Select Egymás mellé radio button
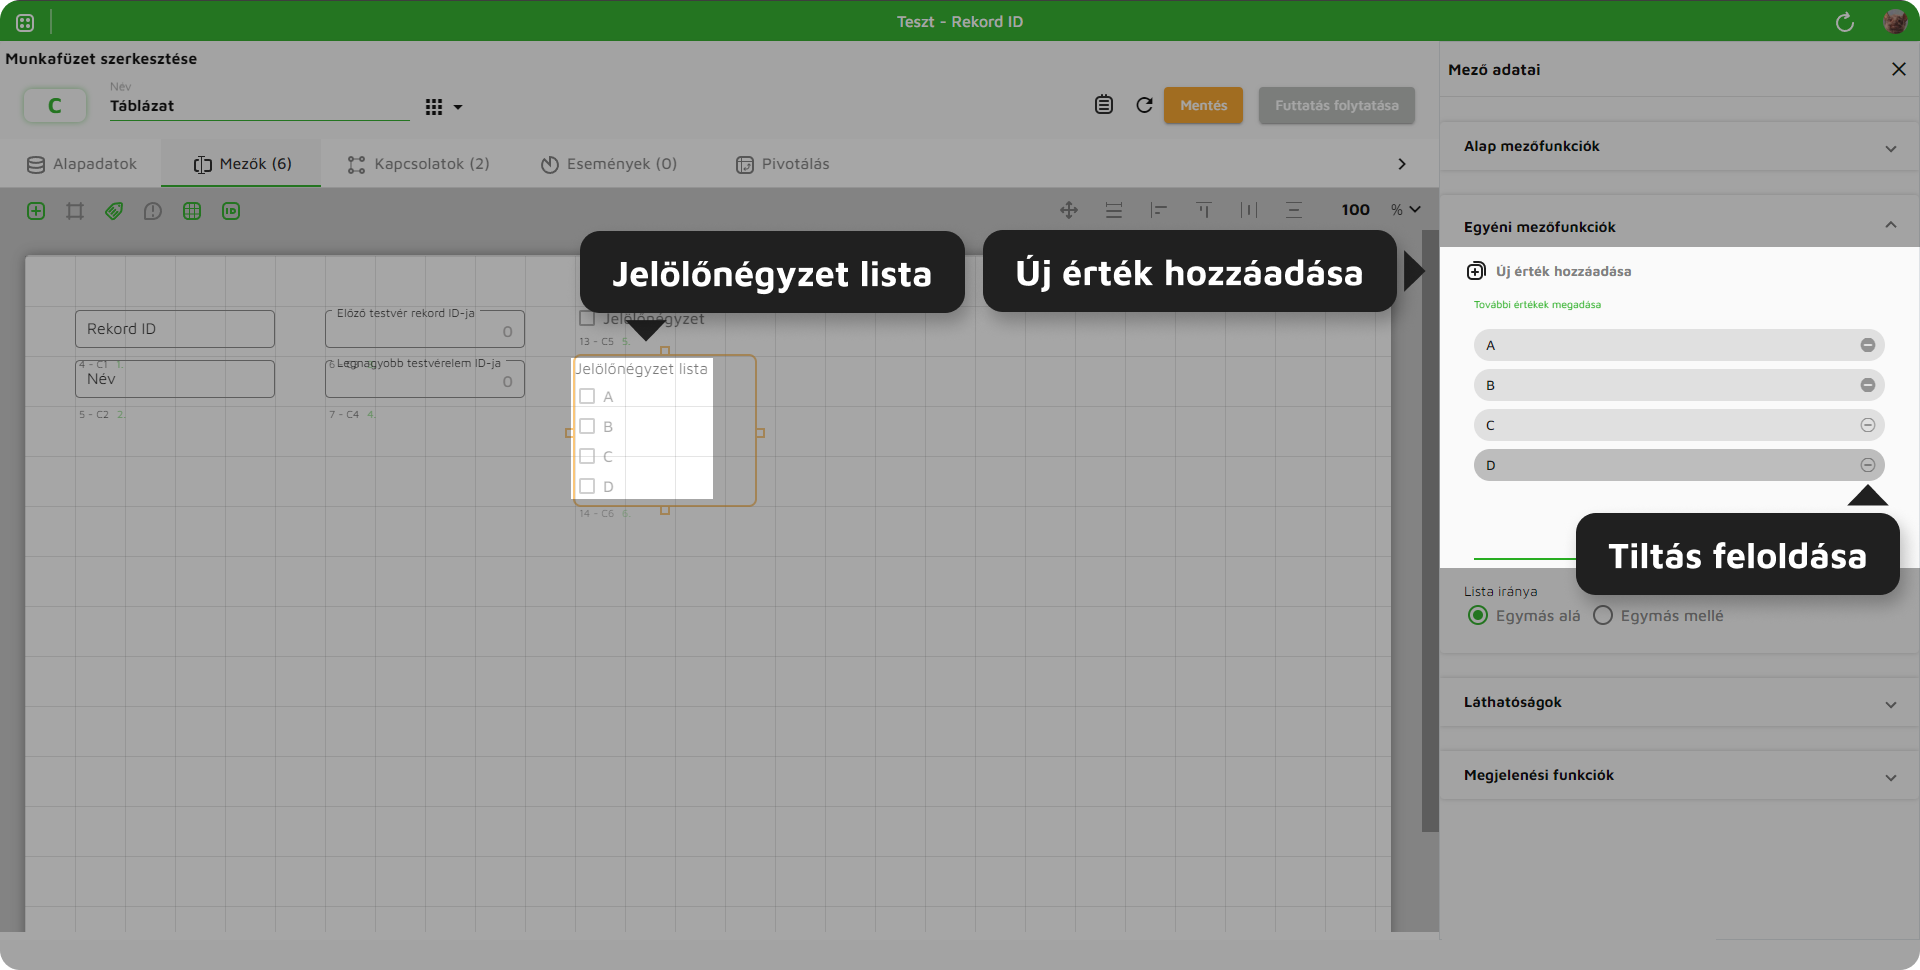The image size is (1920, 970). (1602, 616)
